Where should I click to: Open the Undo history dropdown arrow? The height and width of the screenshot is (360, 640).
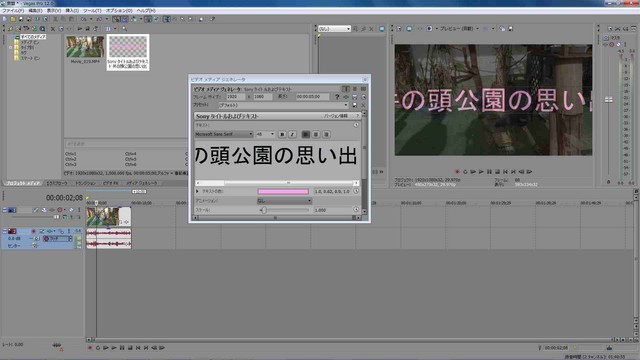91,19
